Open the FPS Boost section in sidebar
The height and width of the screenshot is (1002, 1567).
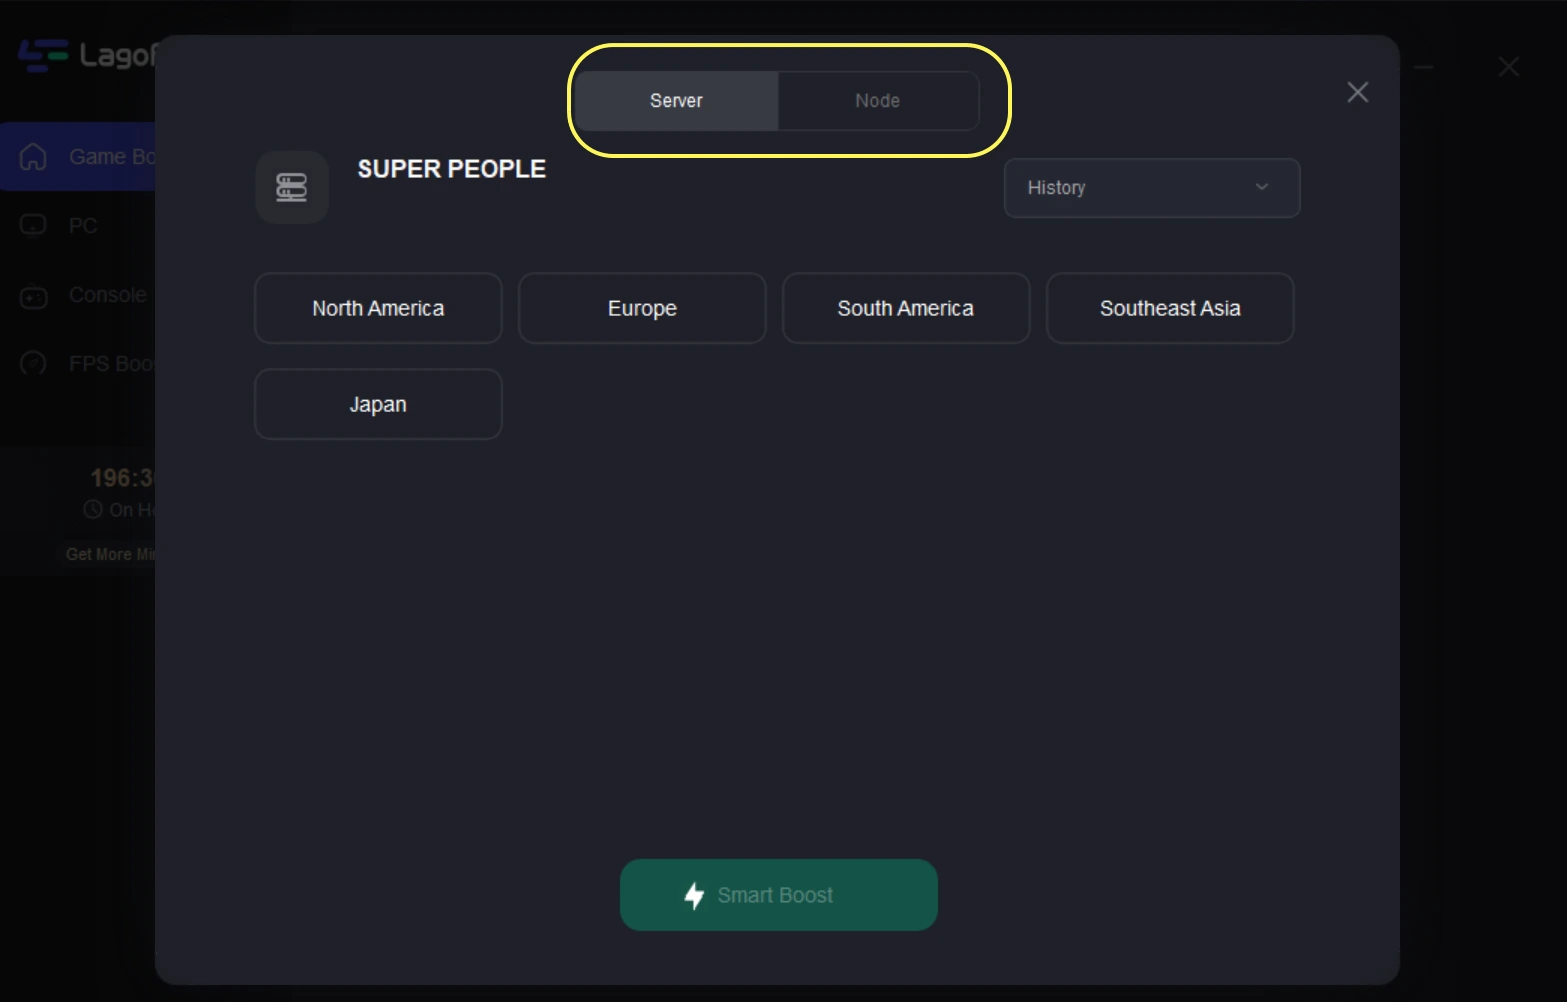pos(80,364)
